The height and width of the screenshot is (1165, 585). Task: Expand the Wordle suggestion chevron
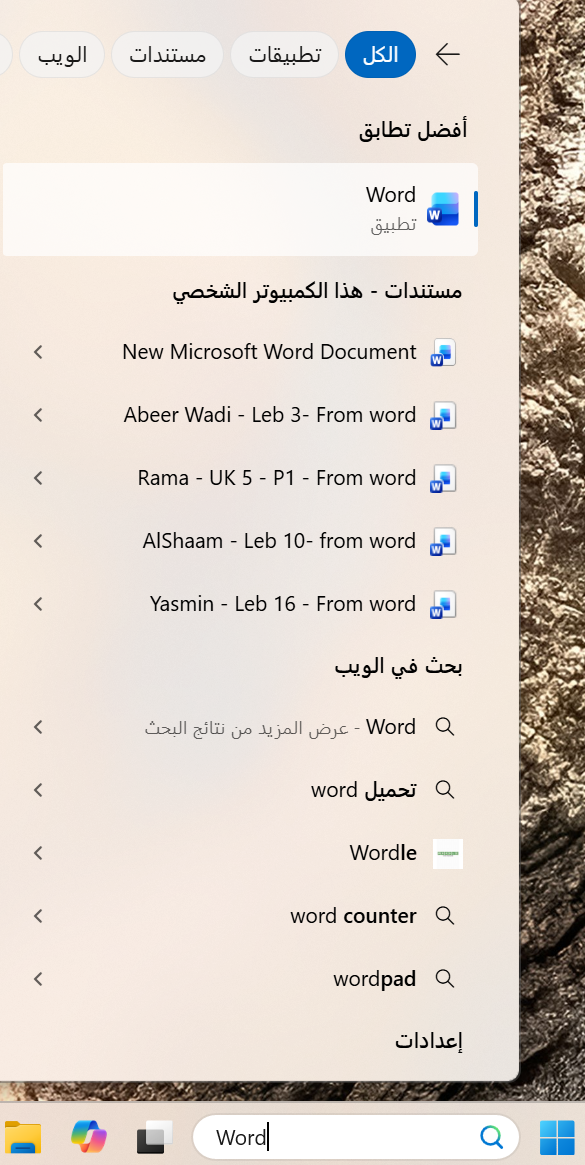click(39, 853)
